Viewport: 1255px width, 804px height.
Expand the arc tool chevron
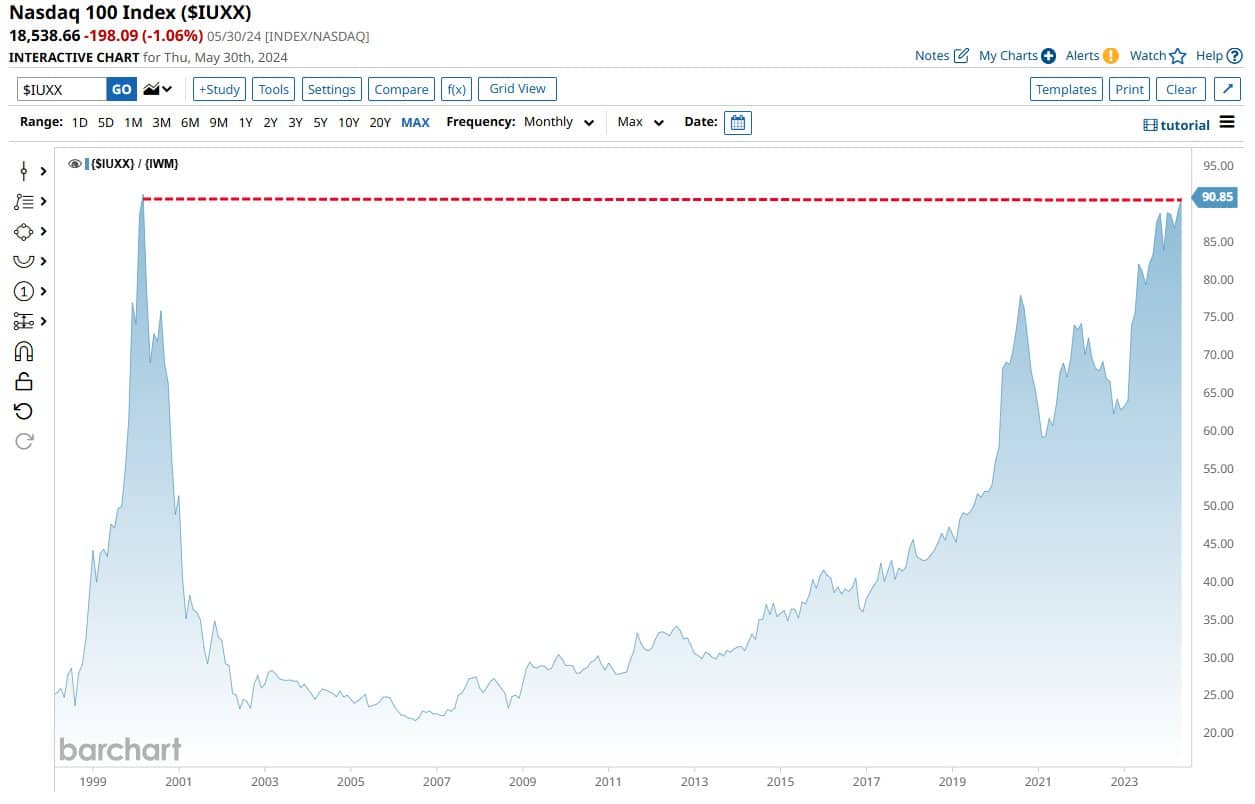coord(43,261)
